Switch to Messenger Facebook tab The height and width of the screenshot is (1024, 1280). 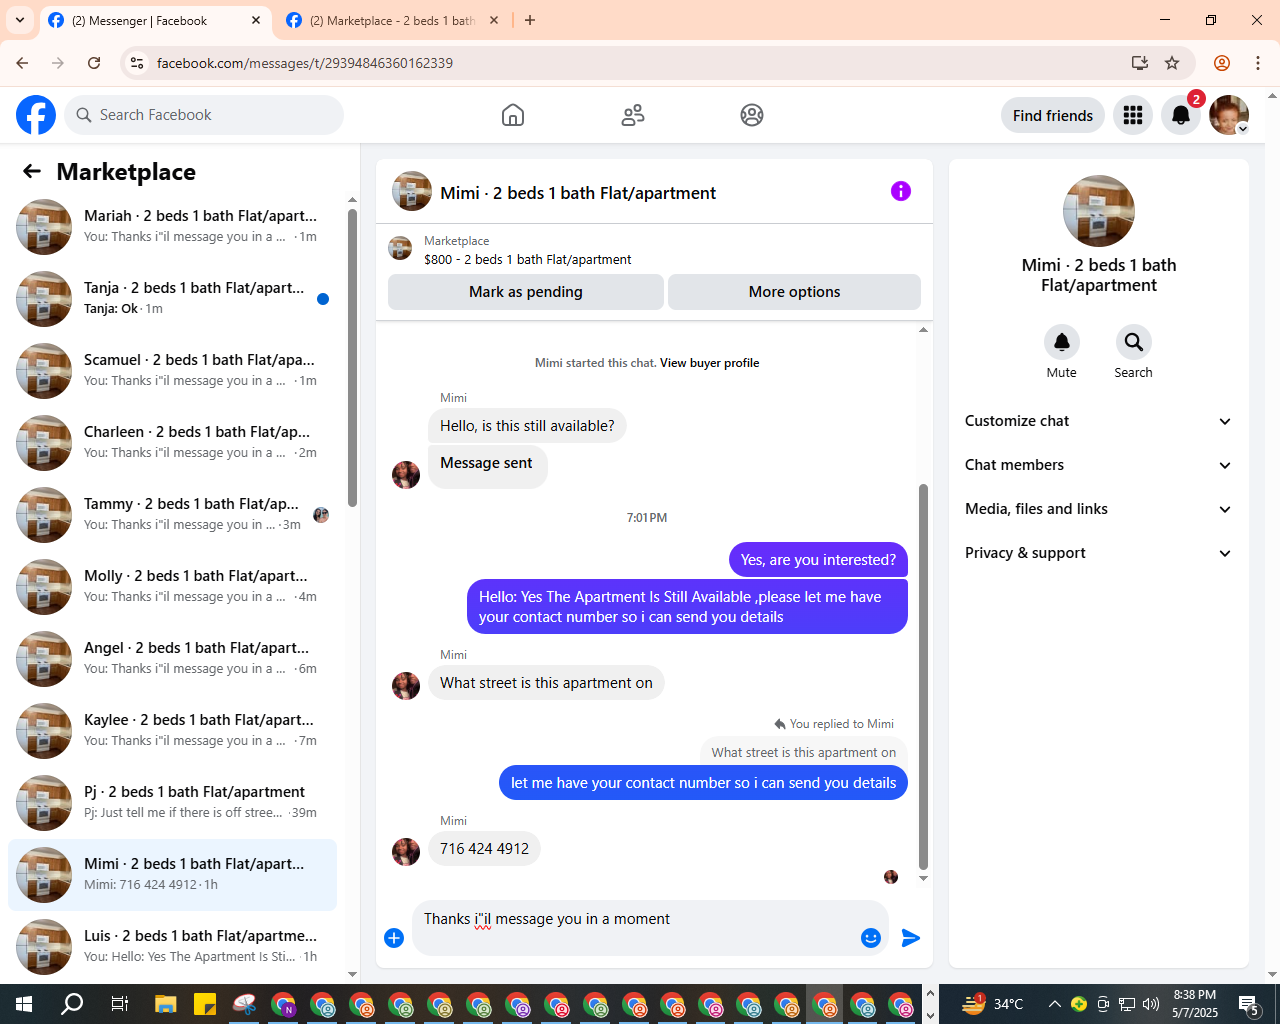[x=153, y=21]
